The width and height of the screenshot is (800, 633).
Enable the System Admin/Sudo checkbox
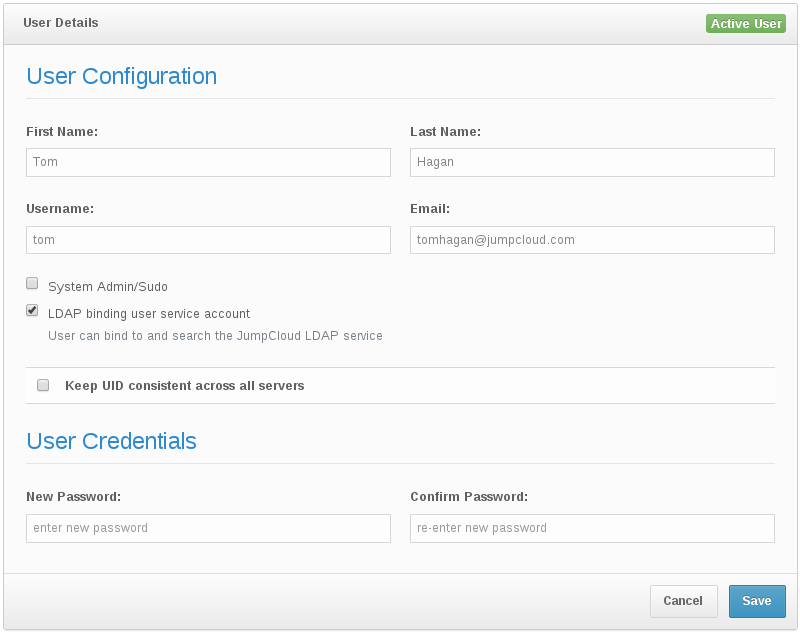tap(32, 284)
